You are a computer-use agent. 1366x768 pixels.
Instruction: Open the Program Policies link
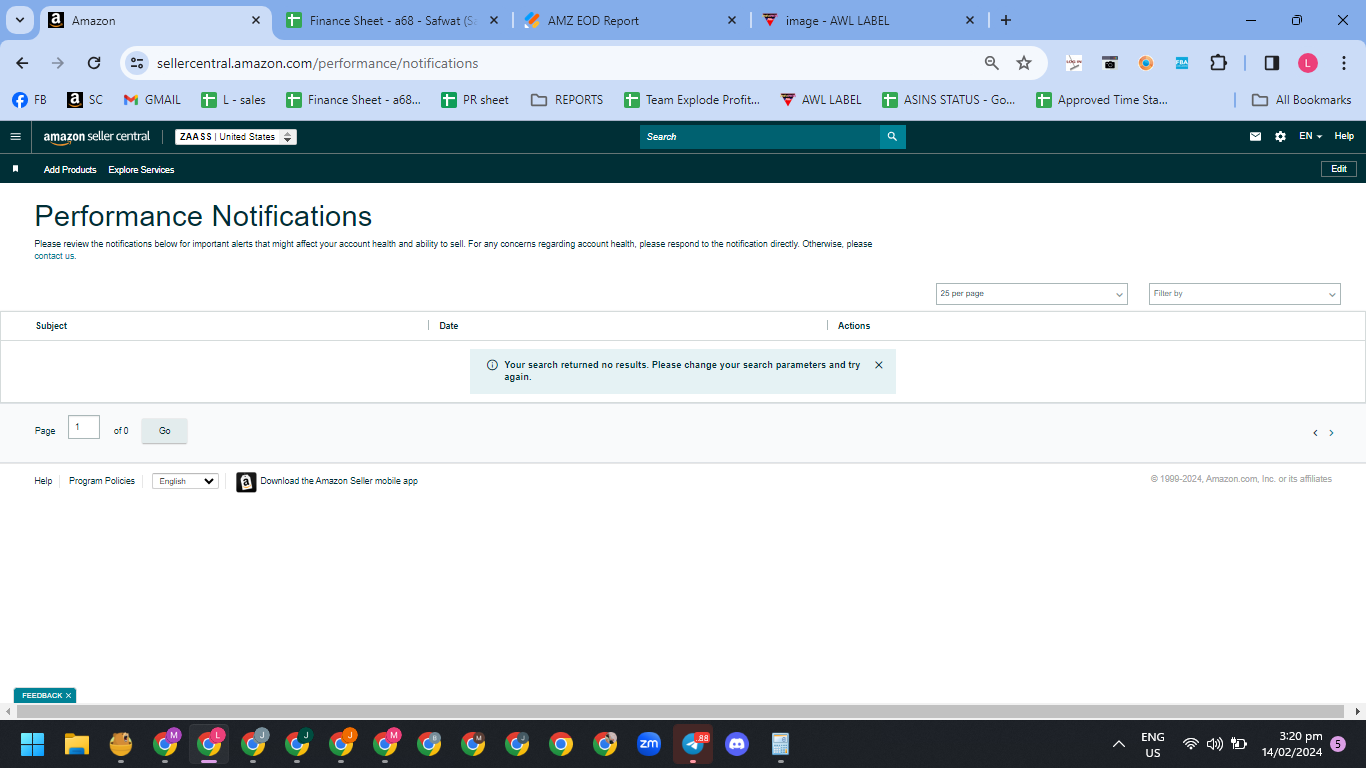click(x=102, y=481)
